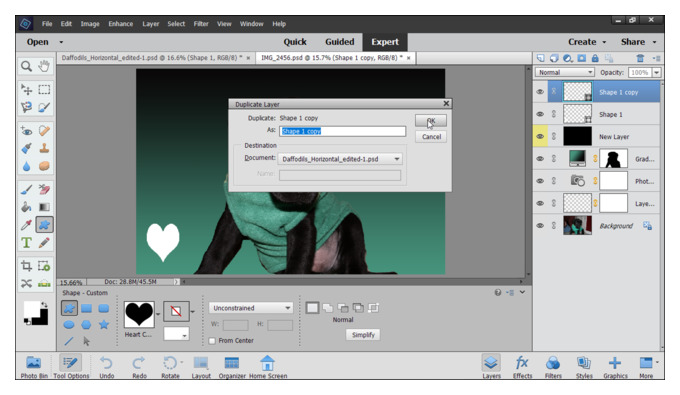This screenshot has height=395, width=680.
Task: Select the Type tool
Action: pos(26,242)
